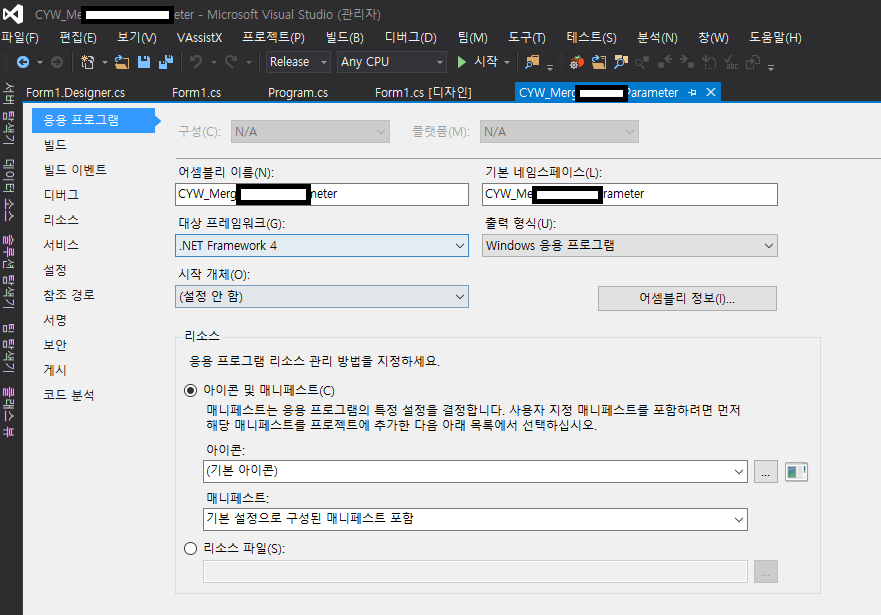The width and height of the screenshot is (881, 615).
Task: Expand the .NET Framework 4 target dropdown
Action: pos(322,245)
